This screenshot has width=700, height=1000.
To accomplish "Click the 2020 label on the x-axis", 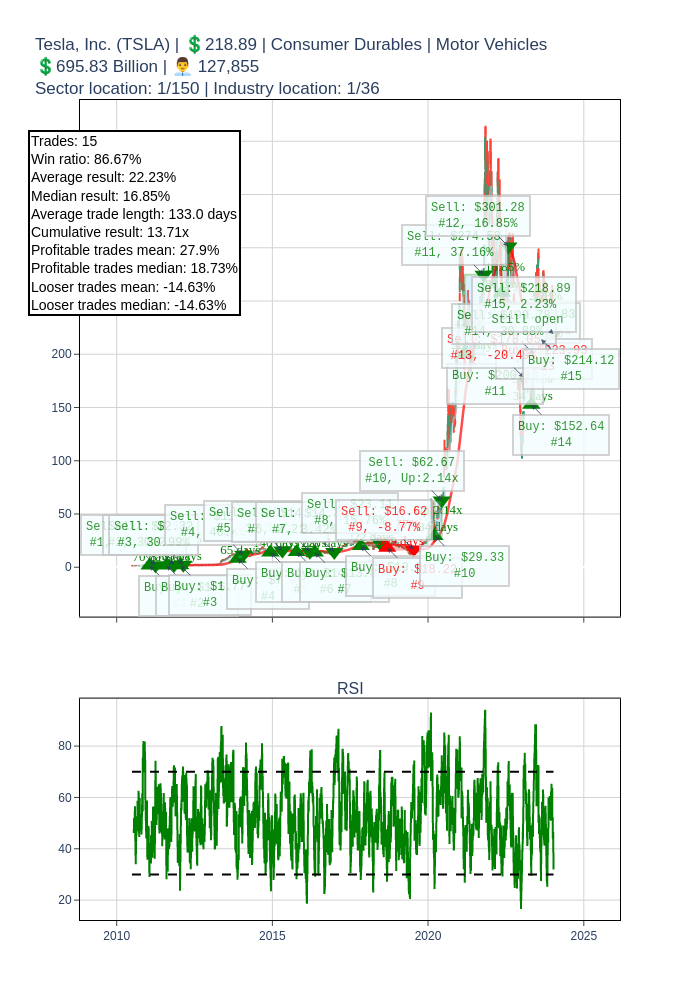I will [x=428, y=936].
